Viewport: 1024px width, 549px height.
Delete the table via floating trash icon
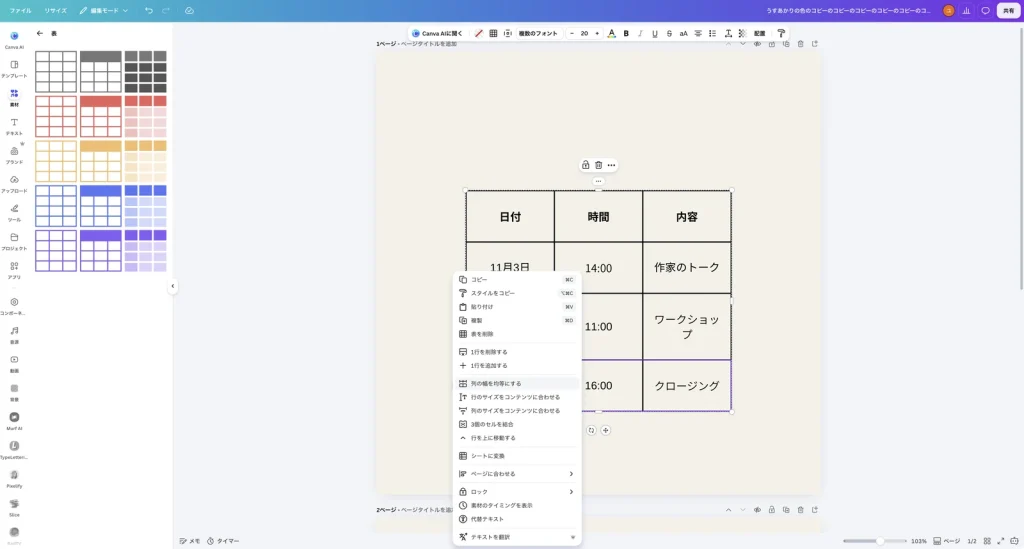598,165
